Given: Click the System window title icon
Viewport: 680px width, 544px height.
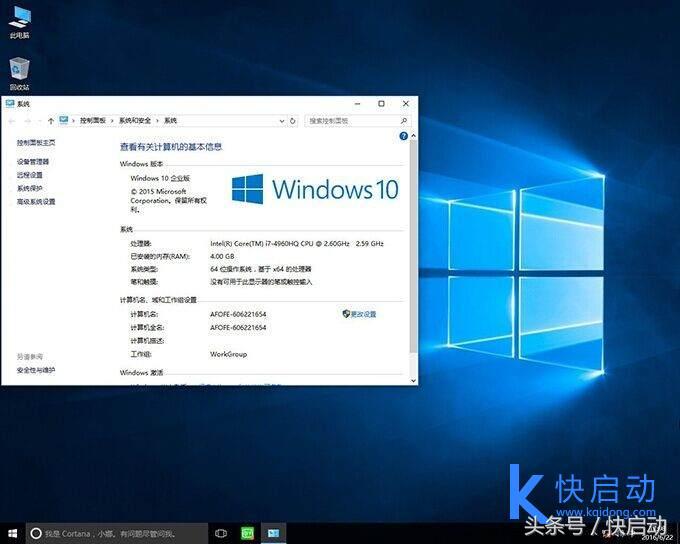Looking at the screenshot, I should 10,103.
